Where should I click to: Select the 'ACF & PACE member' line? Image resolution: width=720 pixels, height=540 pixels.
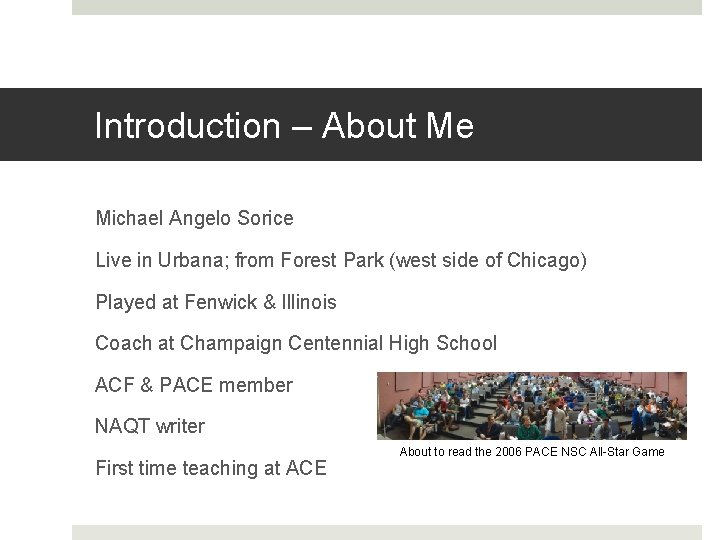(193, 385)
